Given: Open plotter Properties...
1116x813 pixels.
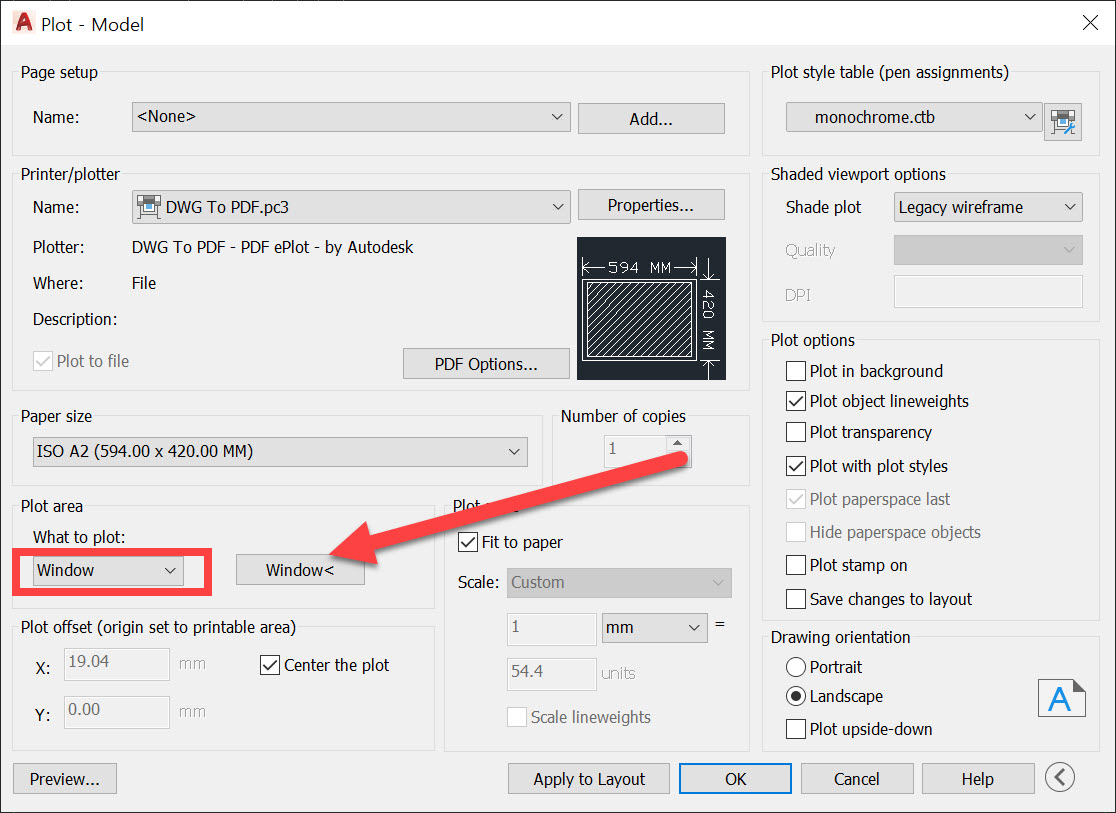Looking at the screenshot, I should click(651, 205).
